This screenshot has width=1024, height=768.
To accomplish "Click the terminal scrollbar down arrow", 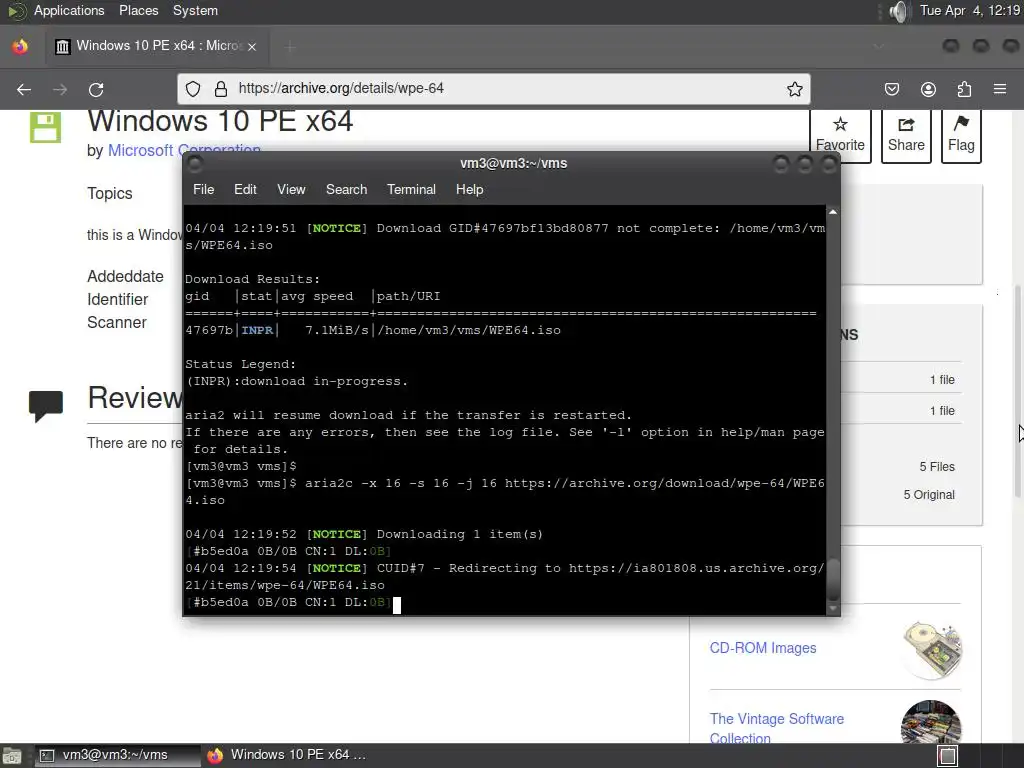I will [833, 609].
